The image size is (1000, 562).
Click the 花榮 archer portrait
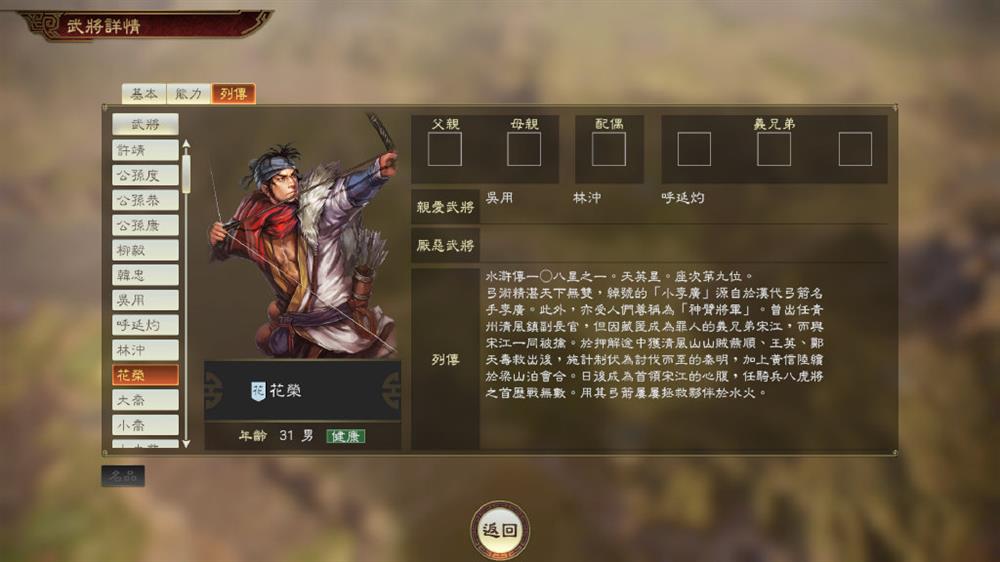(x=303, y=236)
